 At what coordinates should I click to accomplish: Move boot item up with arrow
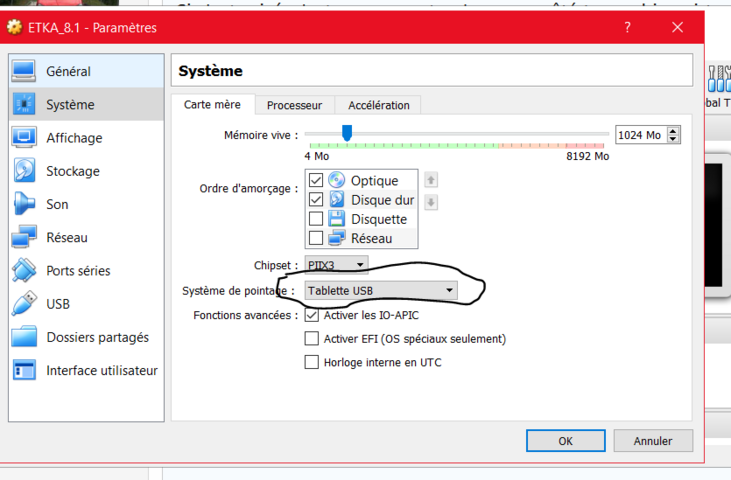point(431,180)
